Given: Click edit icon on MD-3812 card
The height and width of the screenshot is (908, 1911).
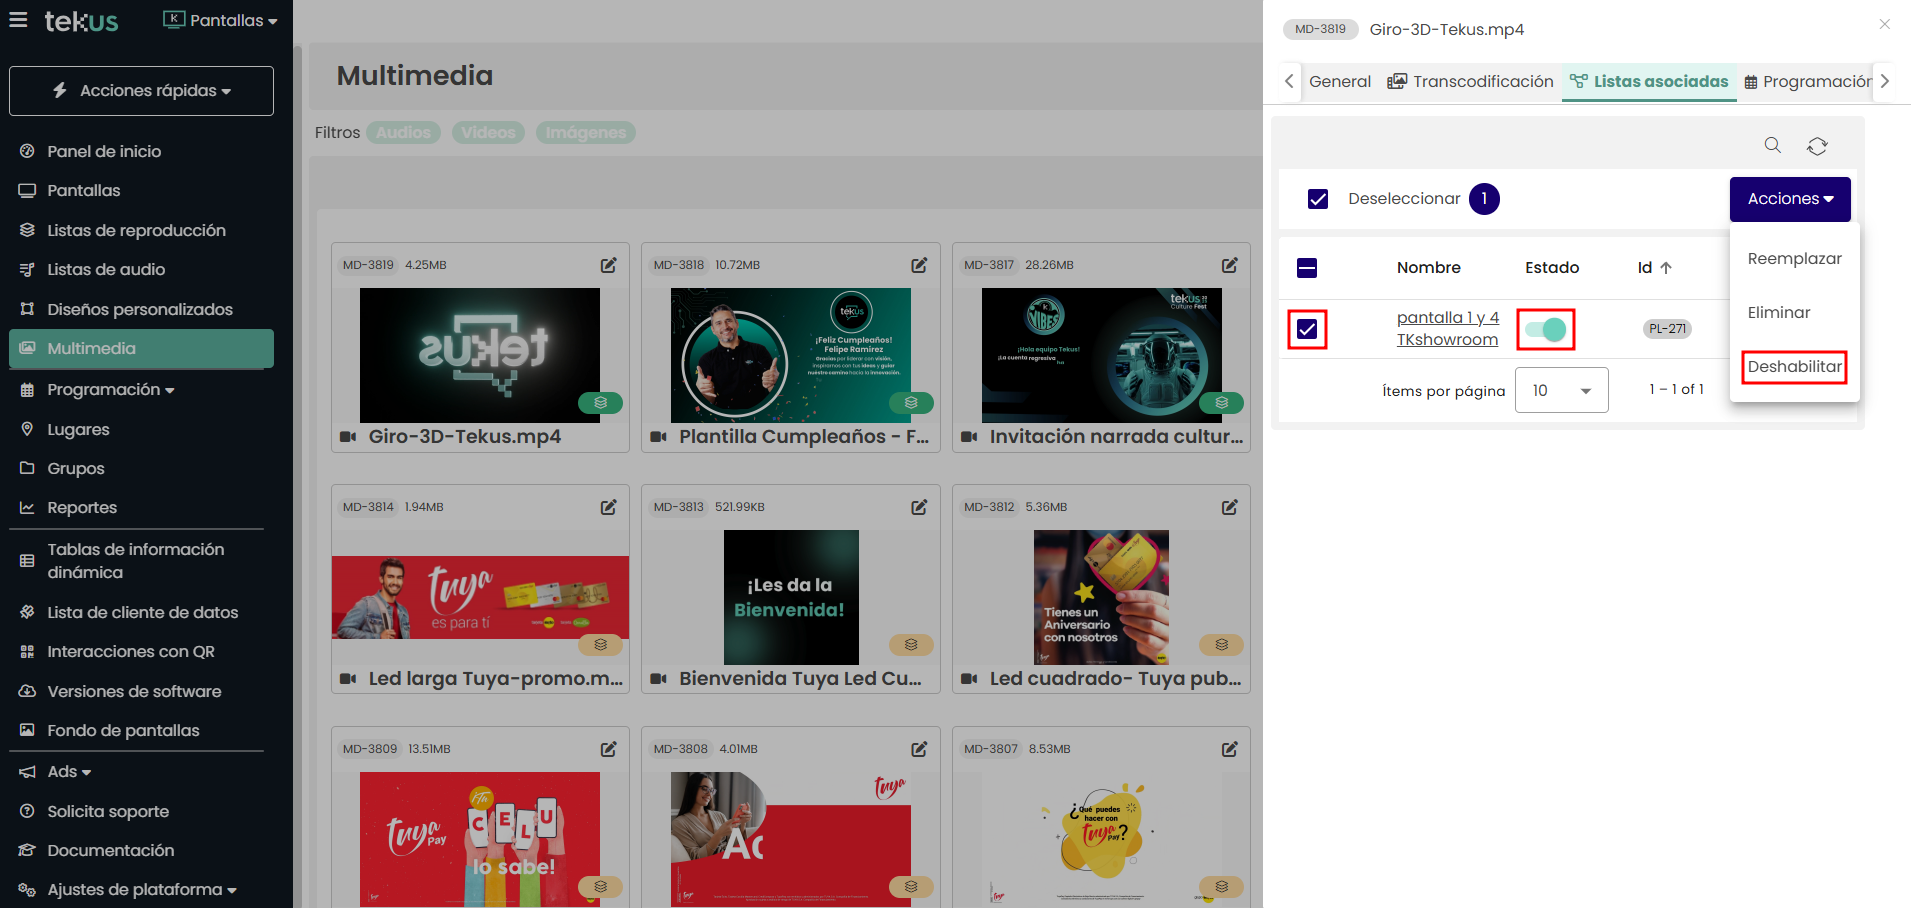Looking at the screenshot, I should 1229,507.
